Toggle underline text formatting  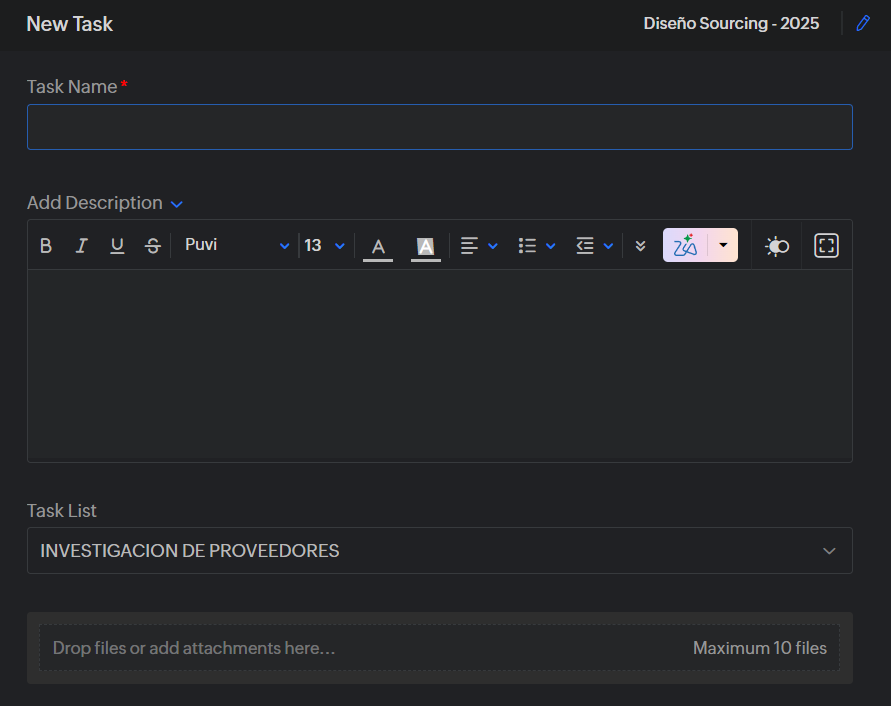pyautogui.click(x=117, y=246)
